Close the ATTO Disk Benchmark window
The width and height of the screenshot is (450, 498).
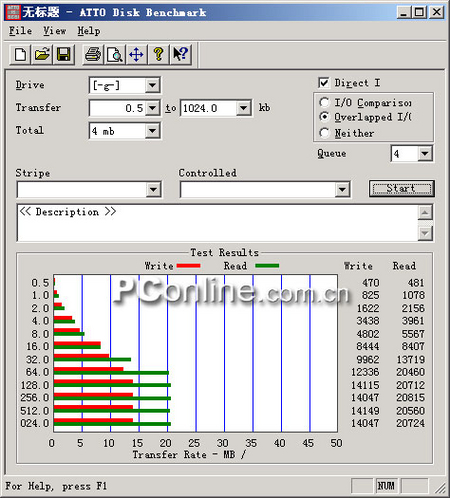tap(436, 13)
